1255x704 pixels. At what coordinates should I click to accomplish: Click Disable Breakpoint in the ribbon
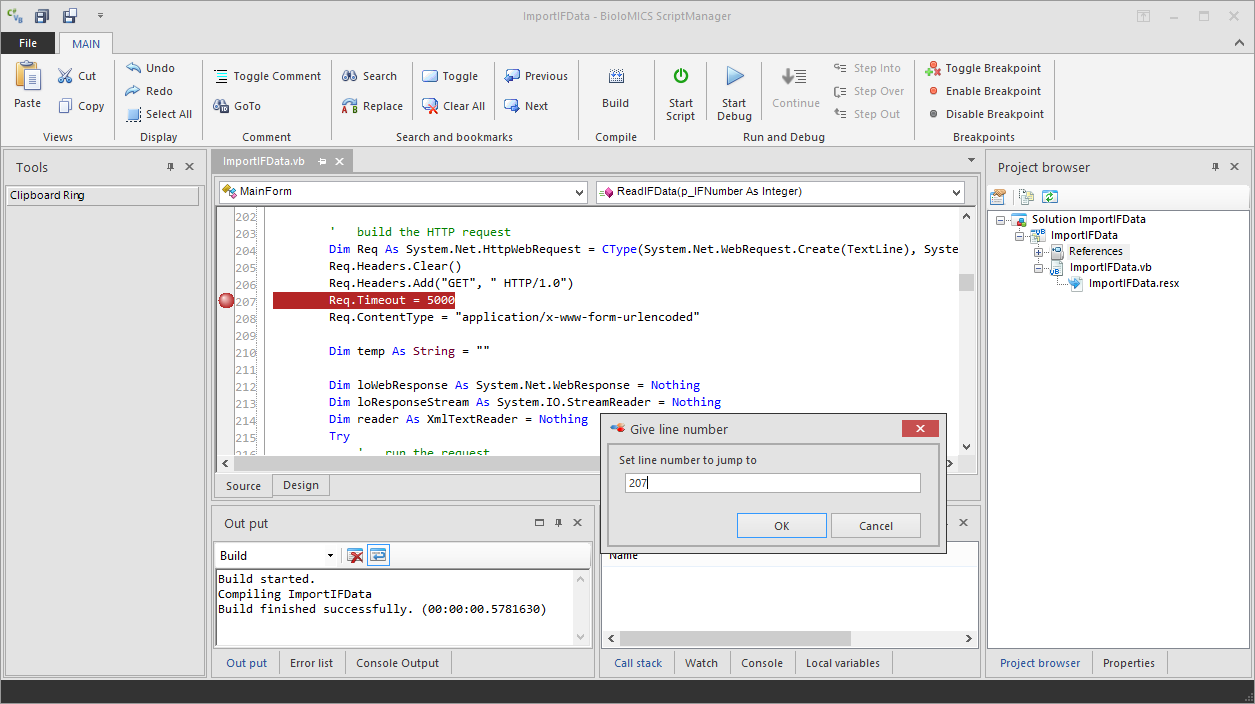point(985,114)
